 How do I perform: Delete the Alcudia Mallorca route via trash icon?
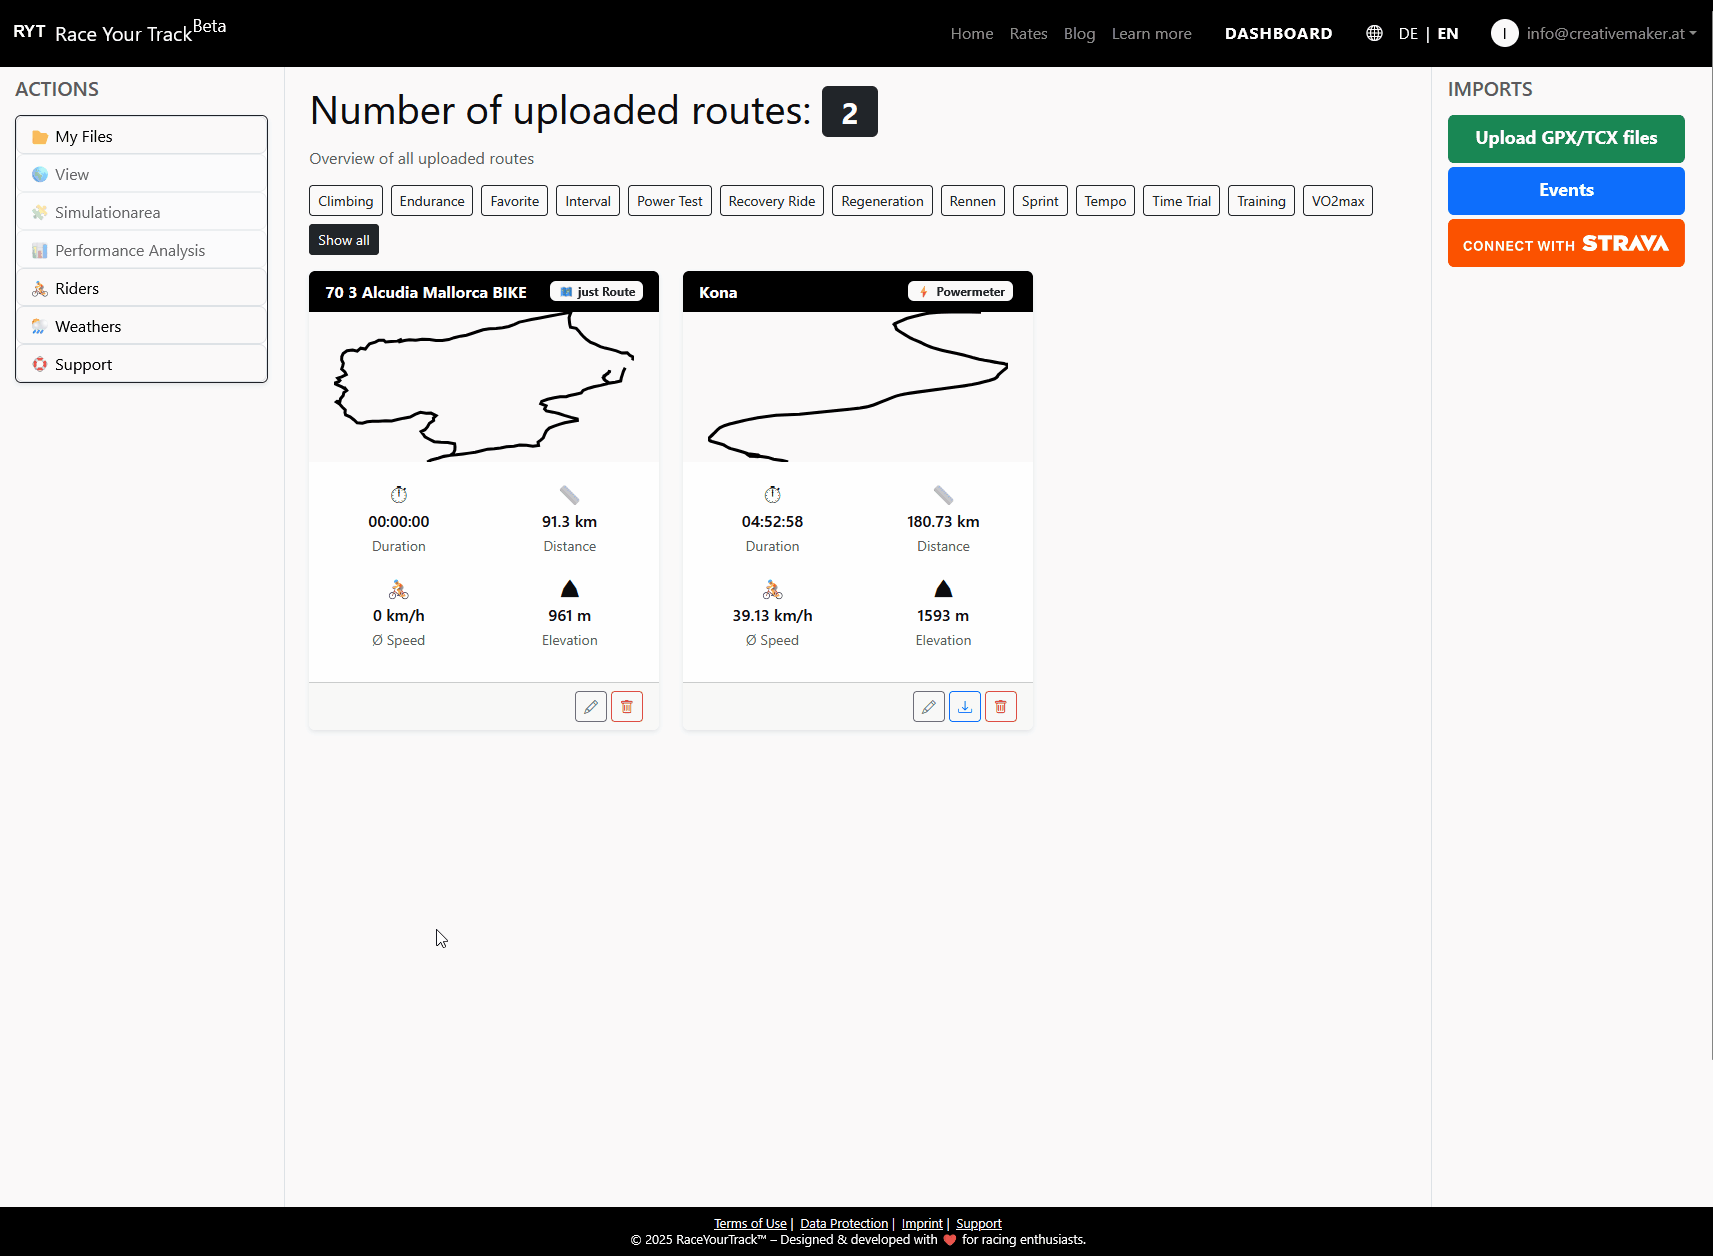click(627, 706)
